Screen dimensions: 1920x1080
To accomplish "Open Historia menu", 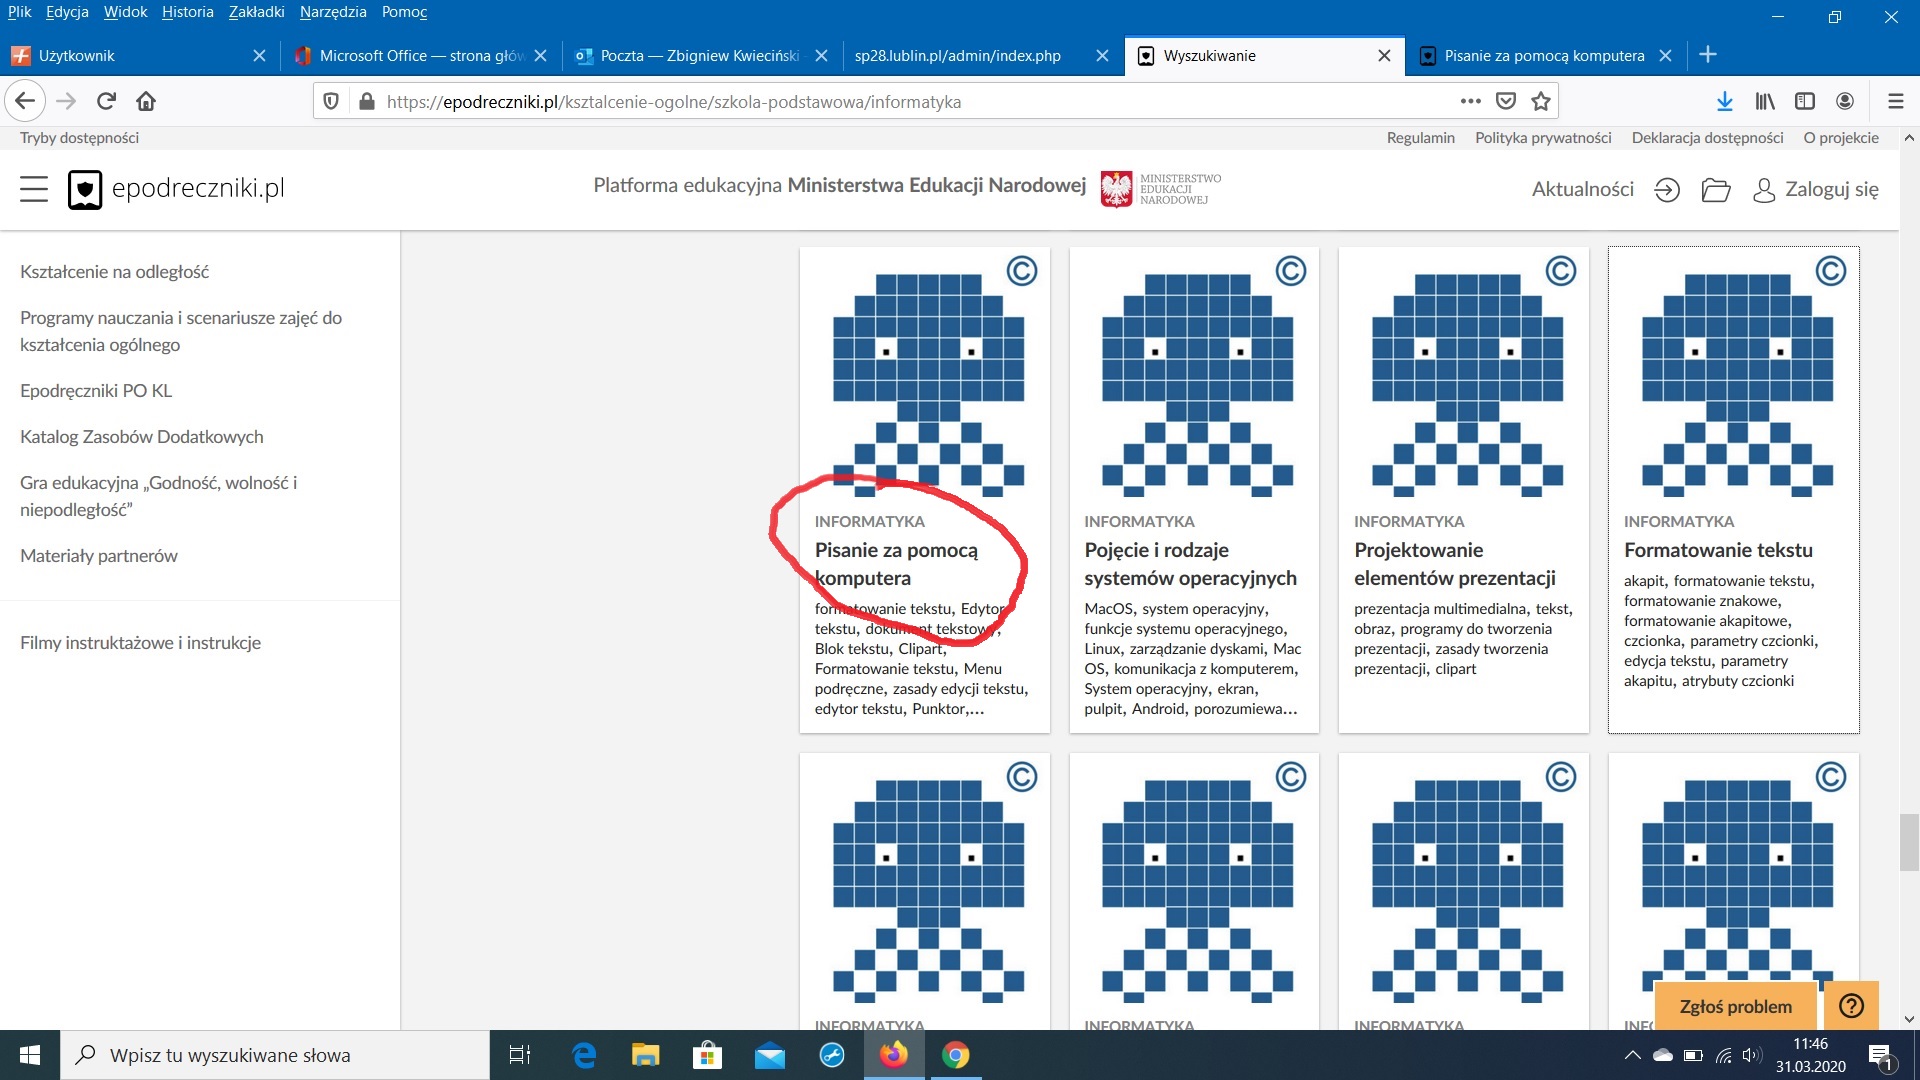I will 188,12.
